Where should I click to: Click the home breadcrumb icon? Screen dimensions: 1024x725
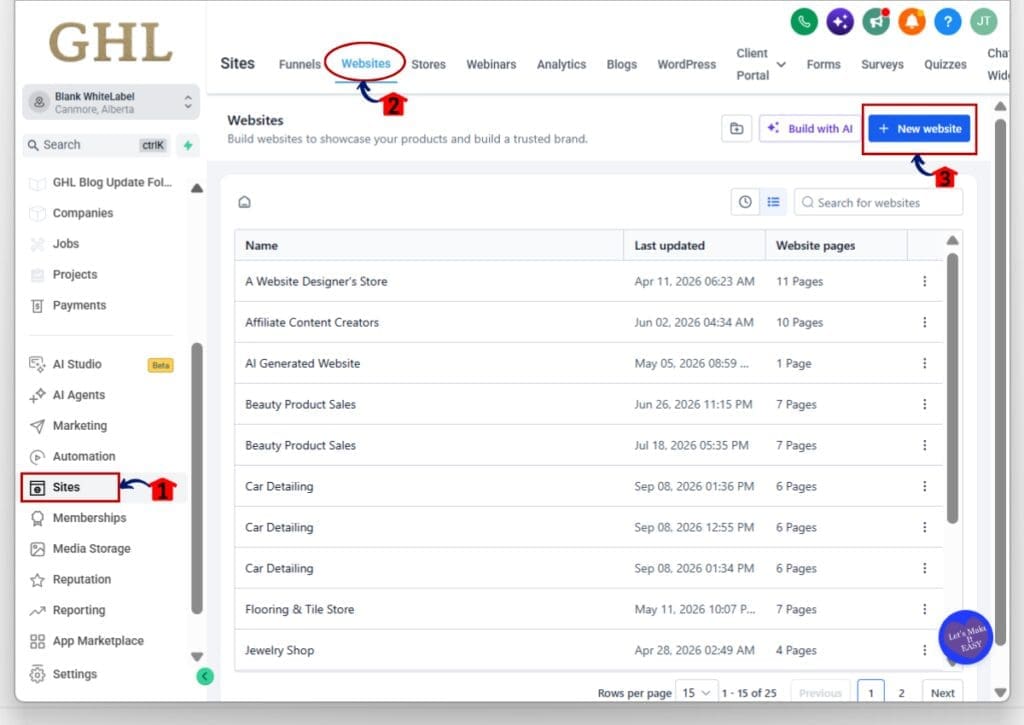click(x=244, y=202)
